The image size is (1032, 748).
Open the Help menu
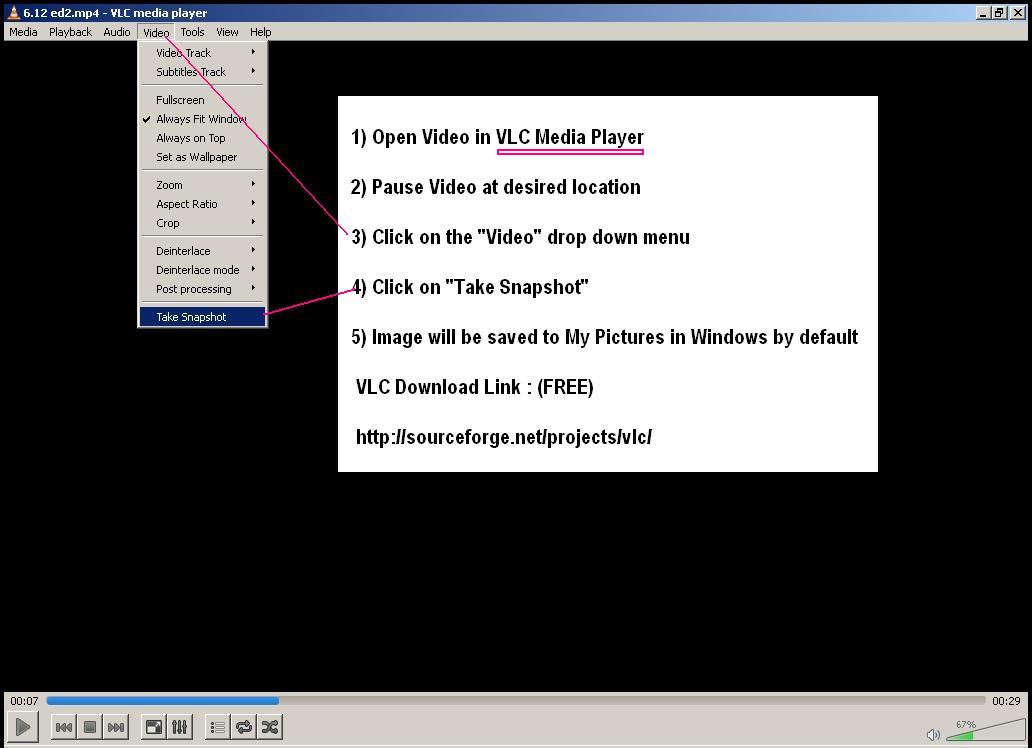pyautogui.click(x=261, y=32)
